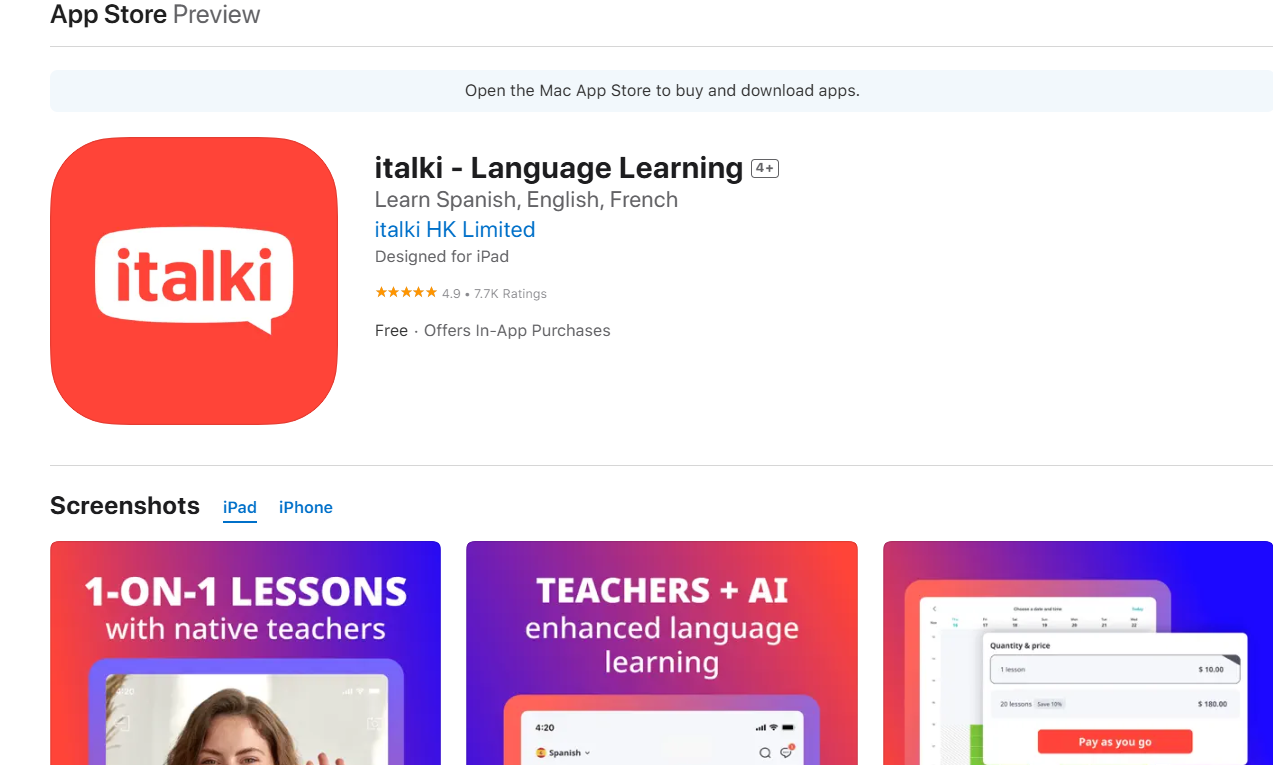Switch to the iPhone screenshots tab

[x=306, y=507]
